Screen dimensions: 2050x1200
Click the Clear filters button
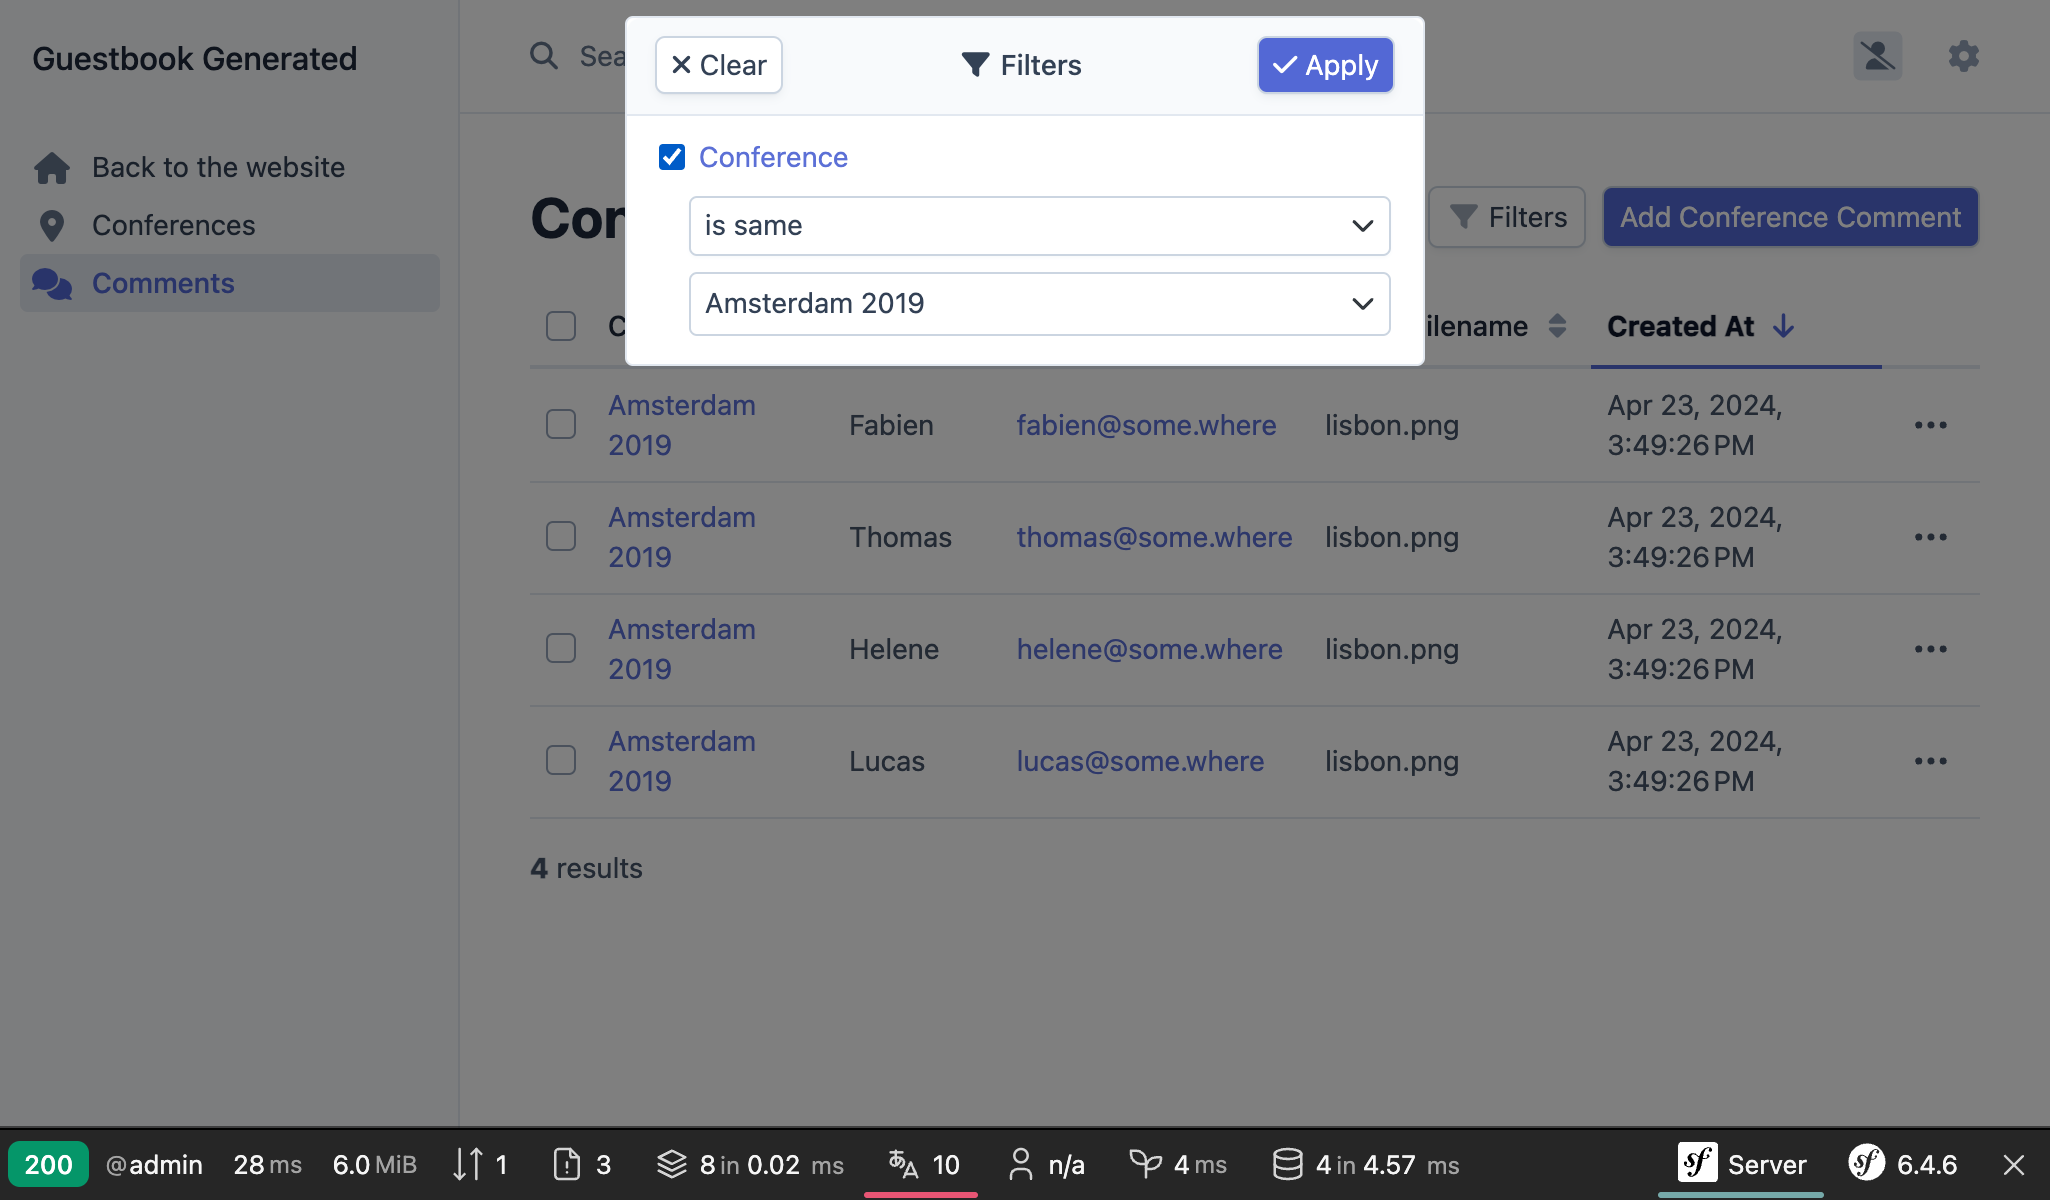point(718,66)
